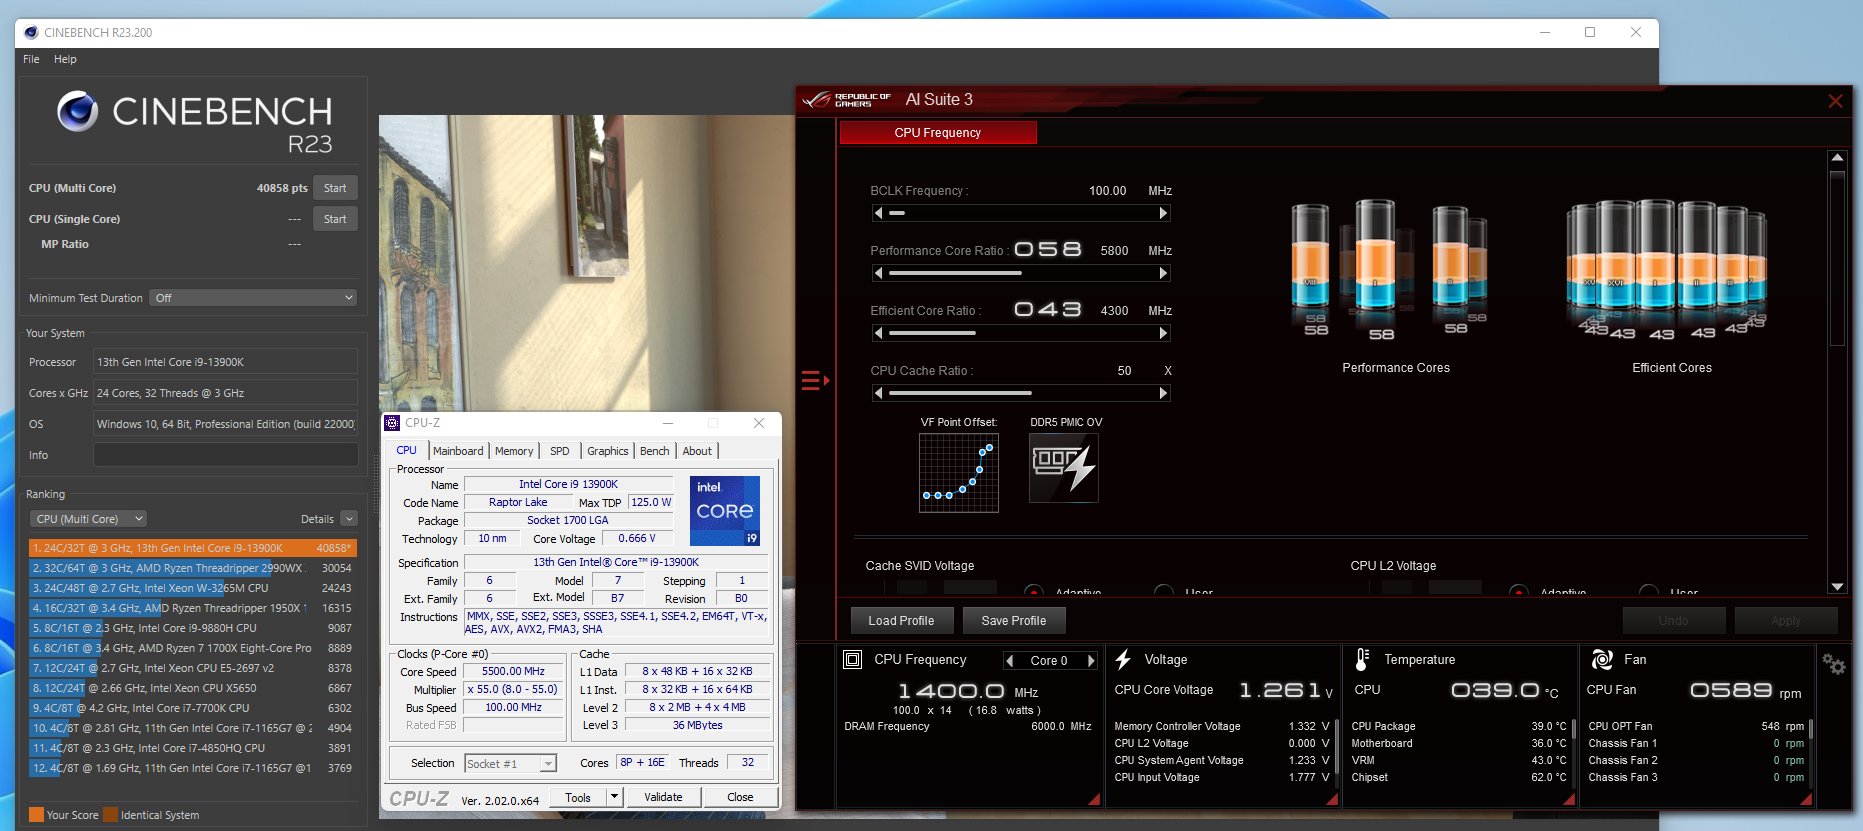Open the DDR5 PMIC OV memory icon
Image resolution: width=1863 pixels, height=831 pixels.
pos(1064,467)
